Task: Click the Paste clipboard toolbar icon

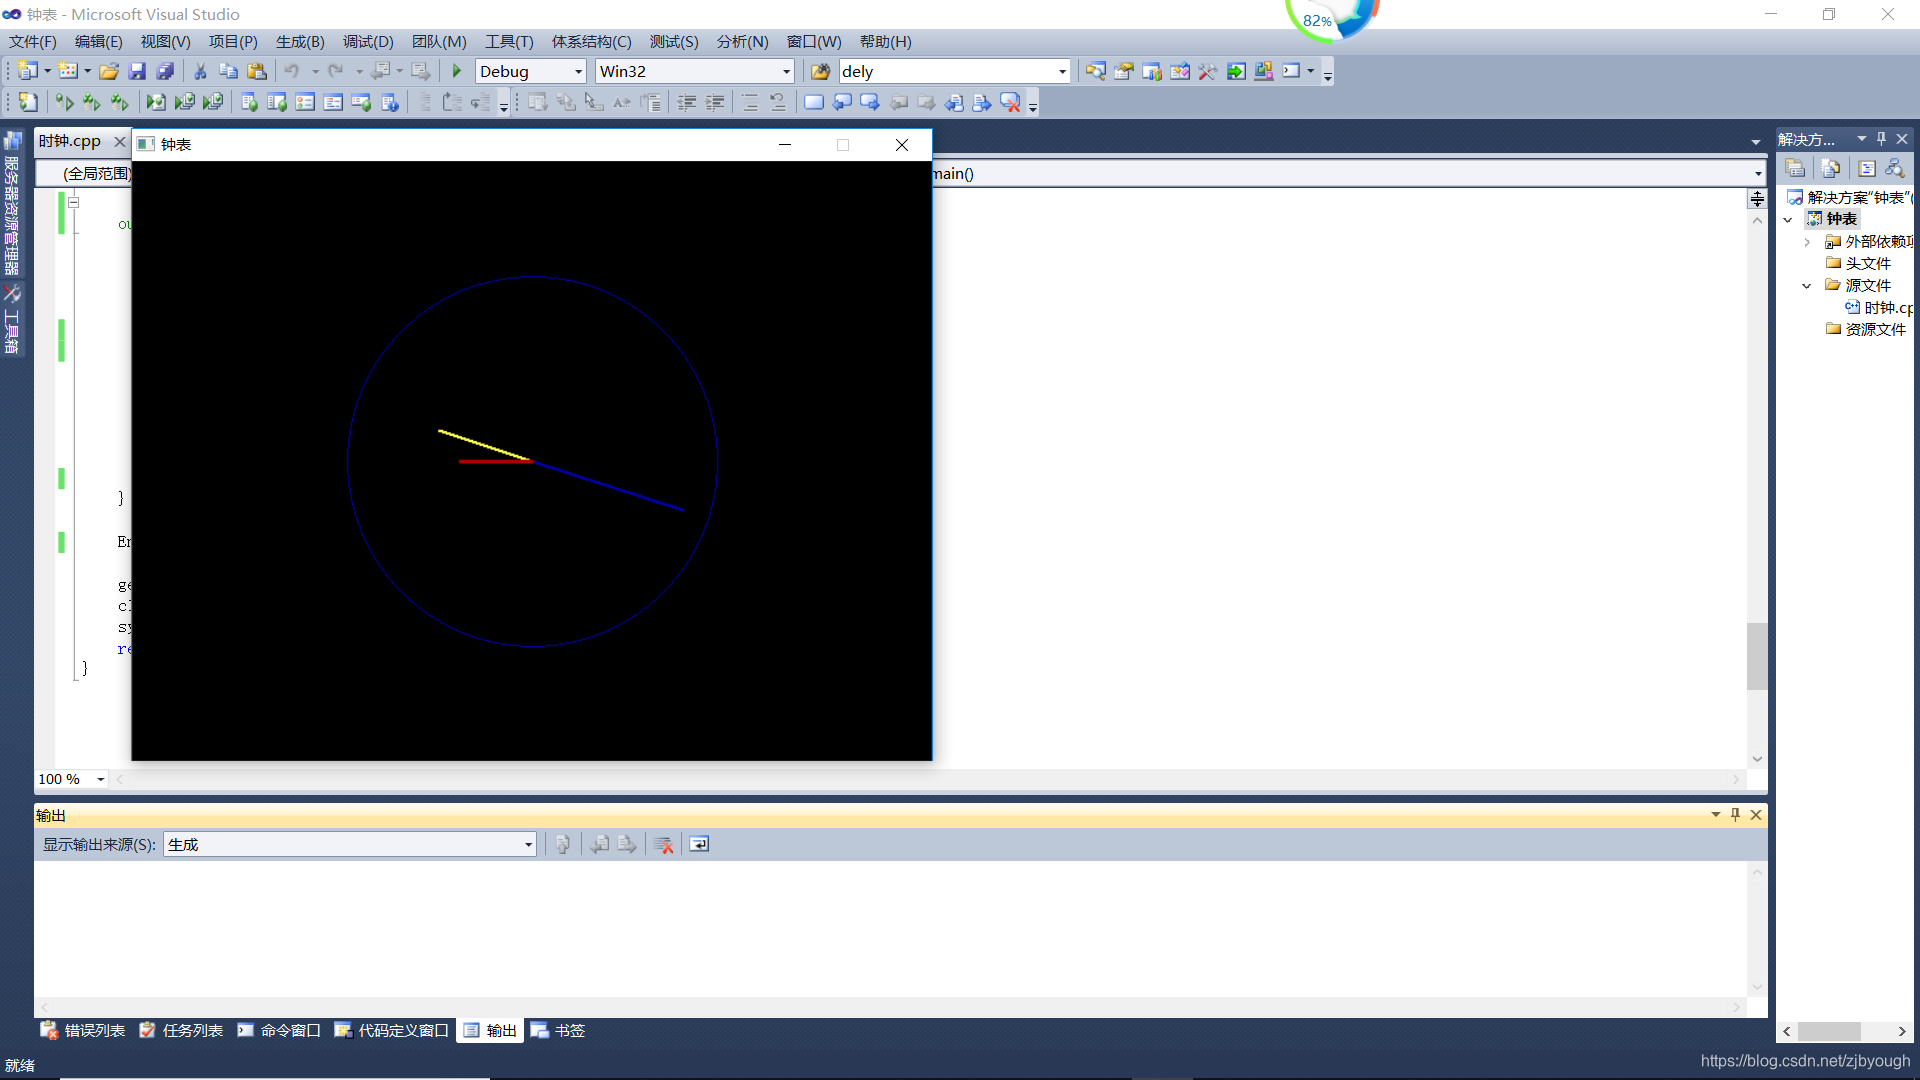Action: click(x=257, y=71)
